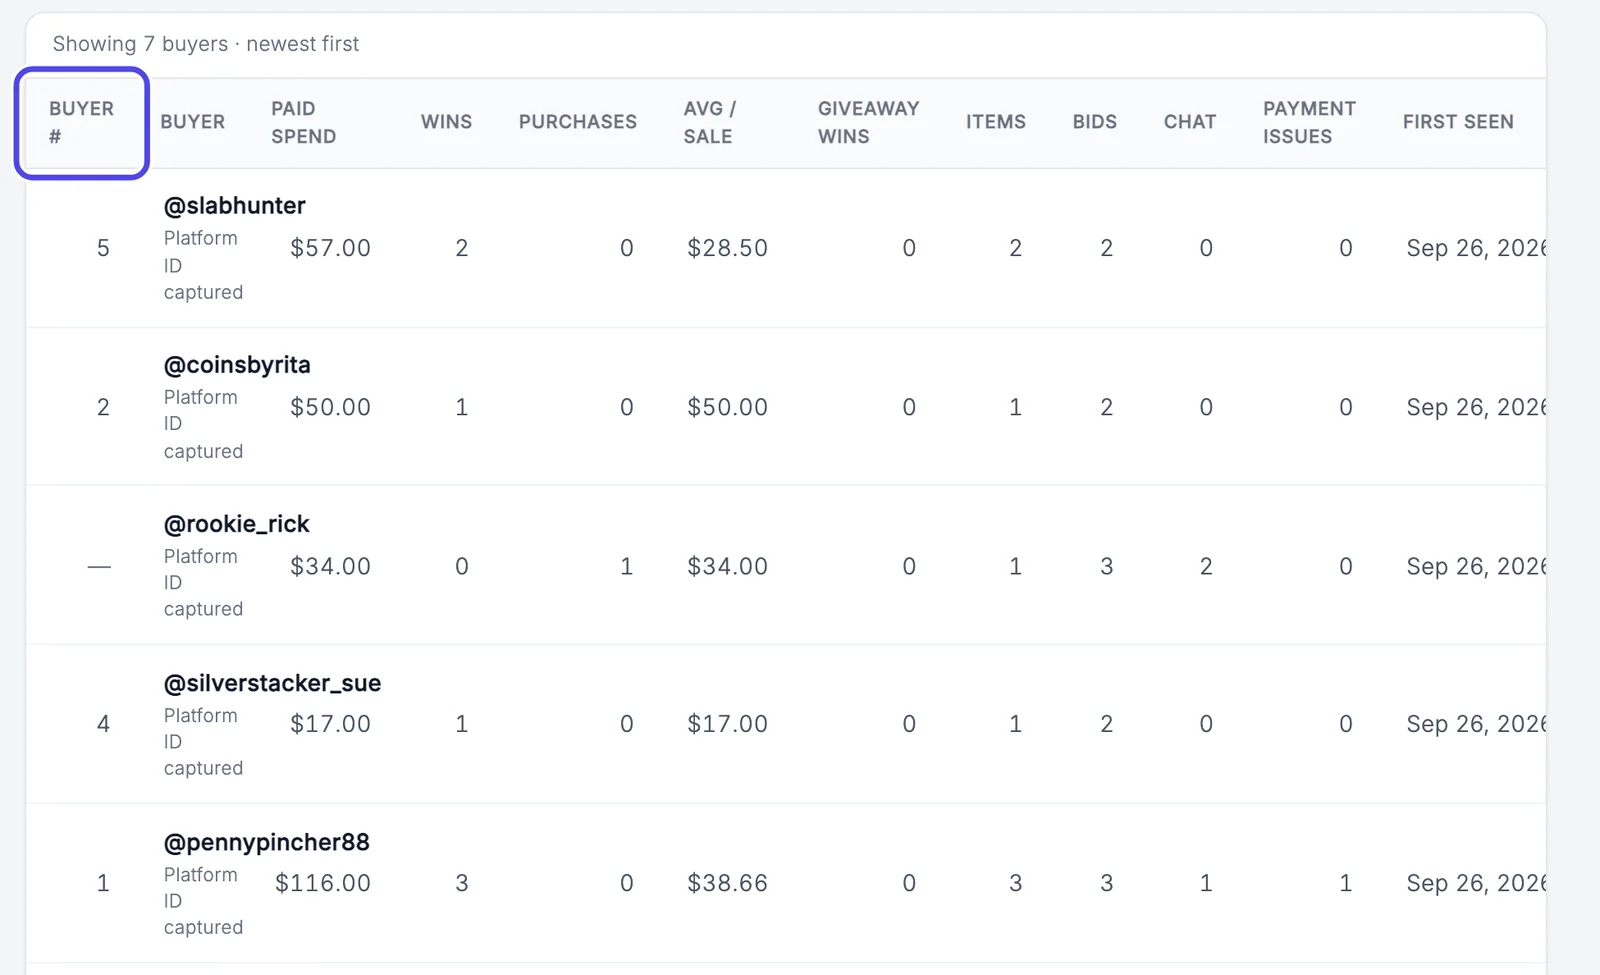This screenshot has width=1600, height=975.
Task: Open buyer @slabhunter
Action: (x=235, y=206)
